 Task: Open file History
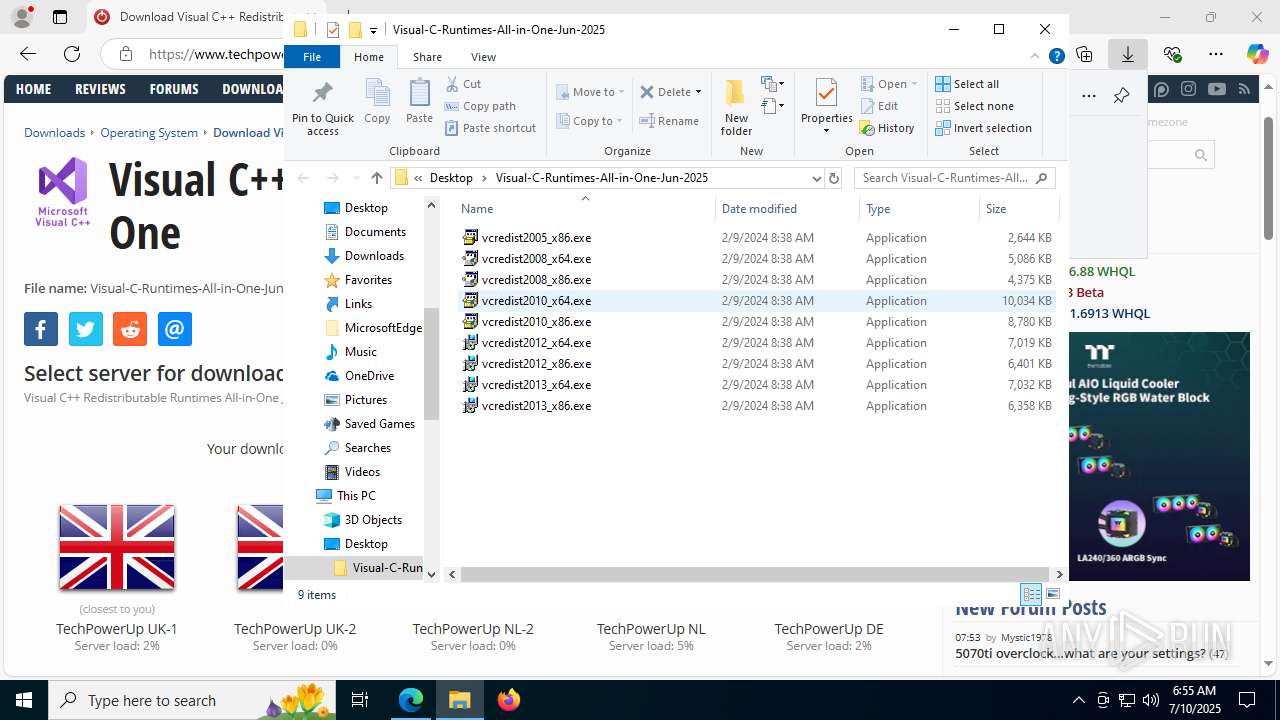tap(888, 128)
